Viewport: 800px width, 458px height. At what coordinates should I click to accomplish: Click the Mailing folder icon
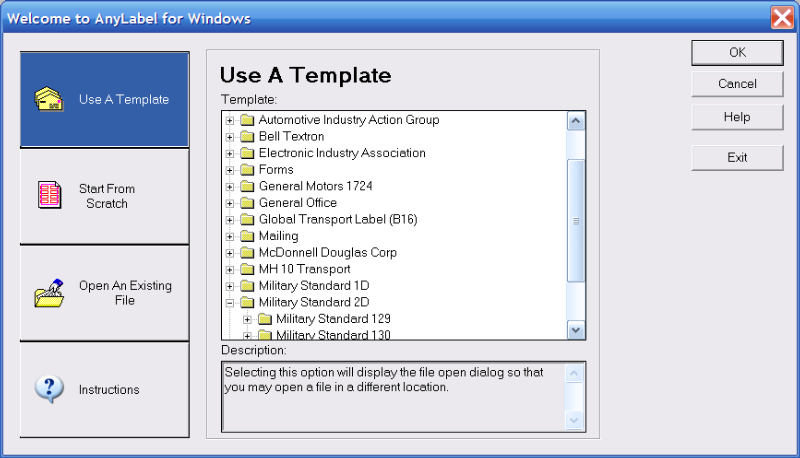(247, 236)
